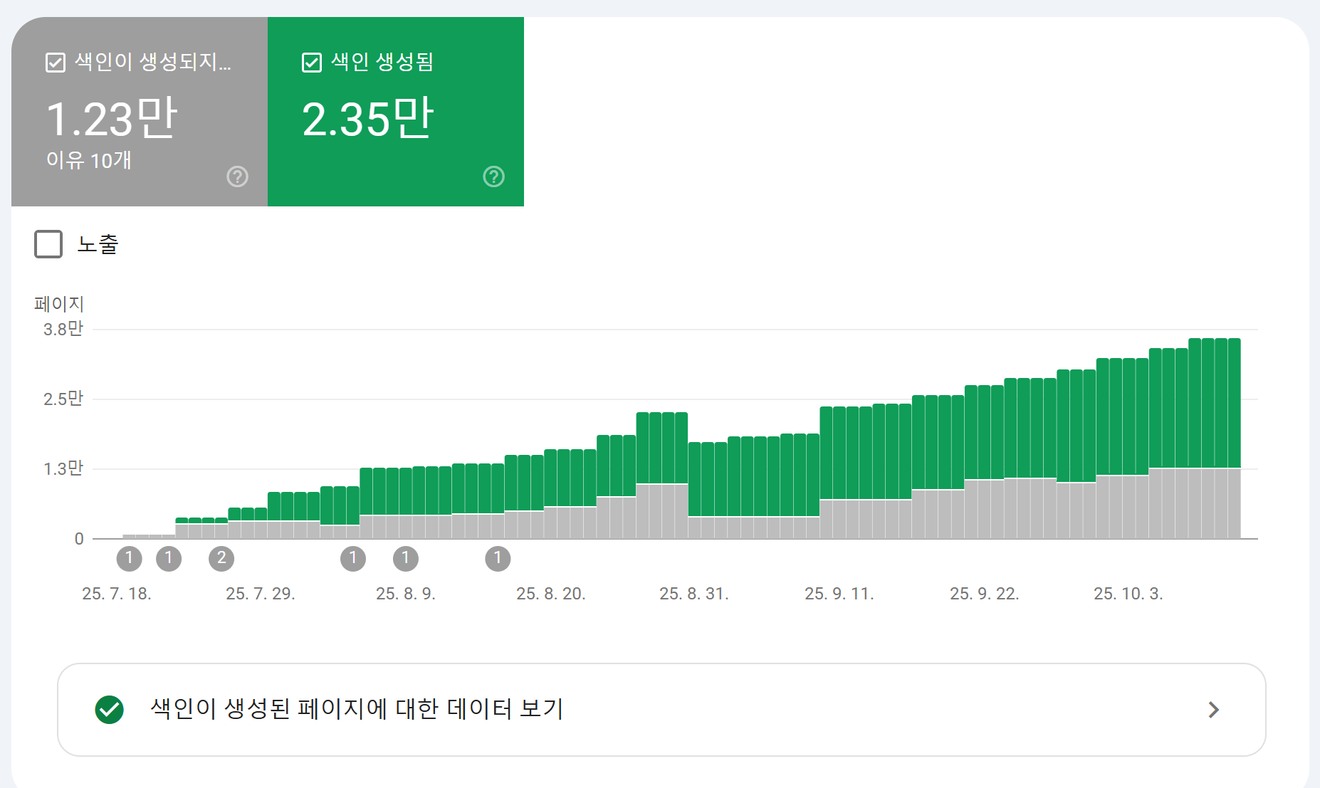The height and width of the screenshot is (788, 1320).
Task: Click green checkmark icon in data view row
Action: 109,710
